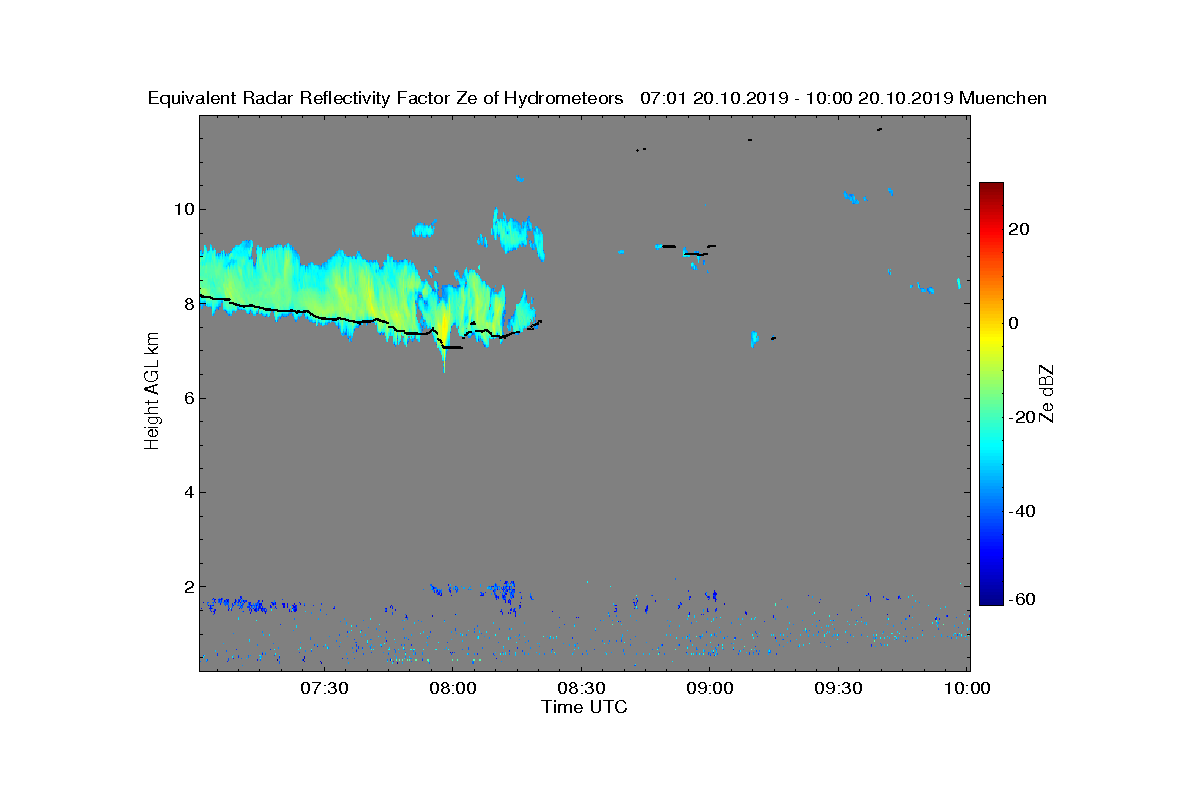Image resolution: width=1200 pixels, height=800 pixels.
Task: Click the date range text '07:01 20.10.2019 - 10:00 20.10.2019'
Action: [796, 98]
